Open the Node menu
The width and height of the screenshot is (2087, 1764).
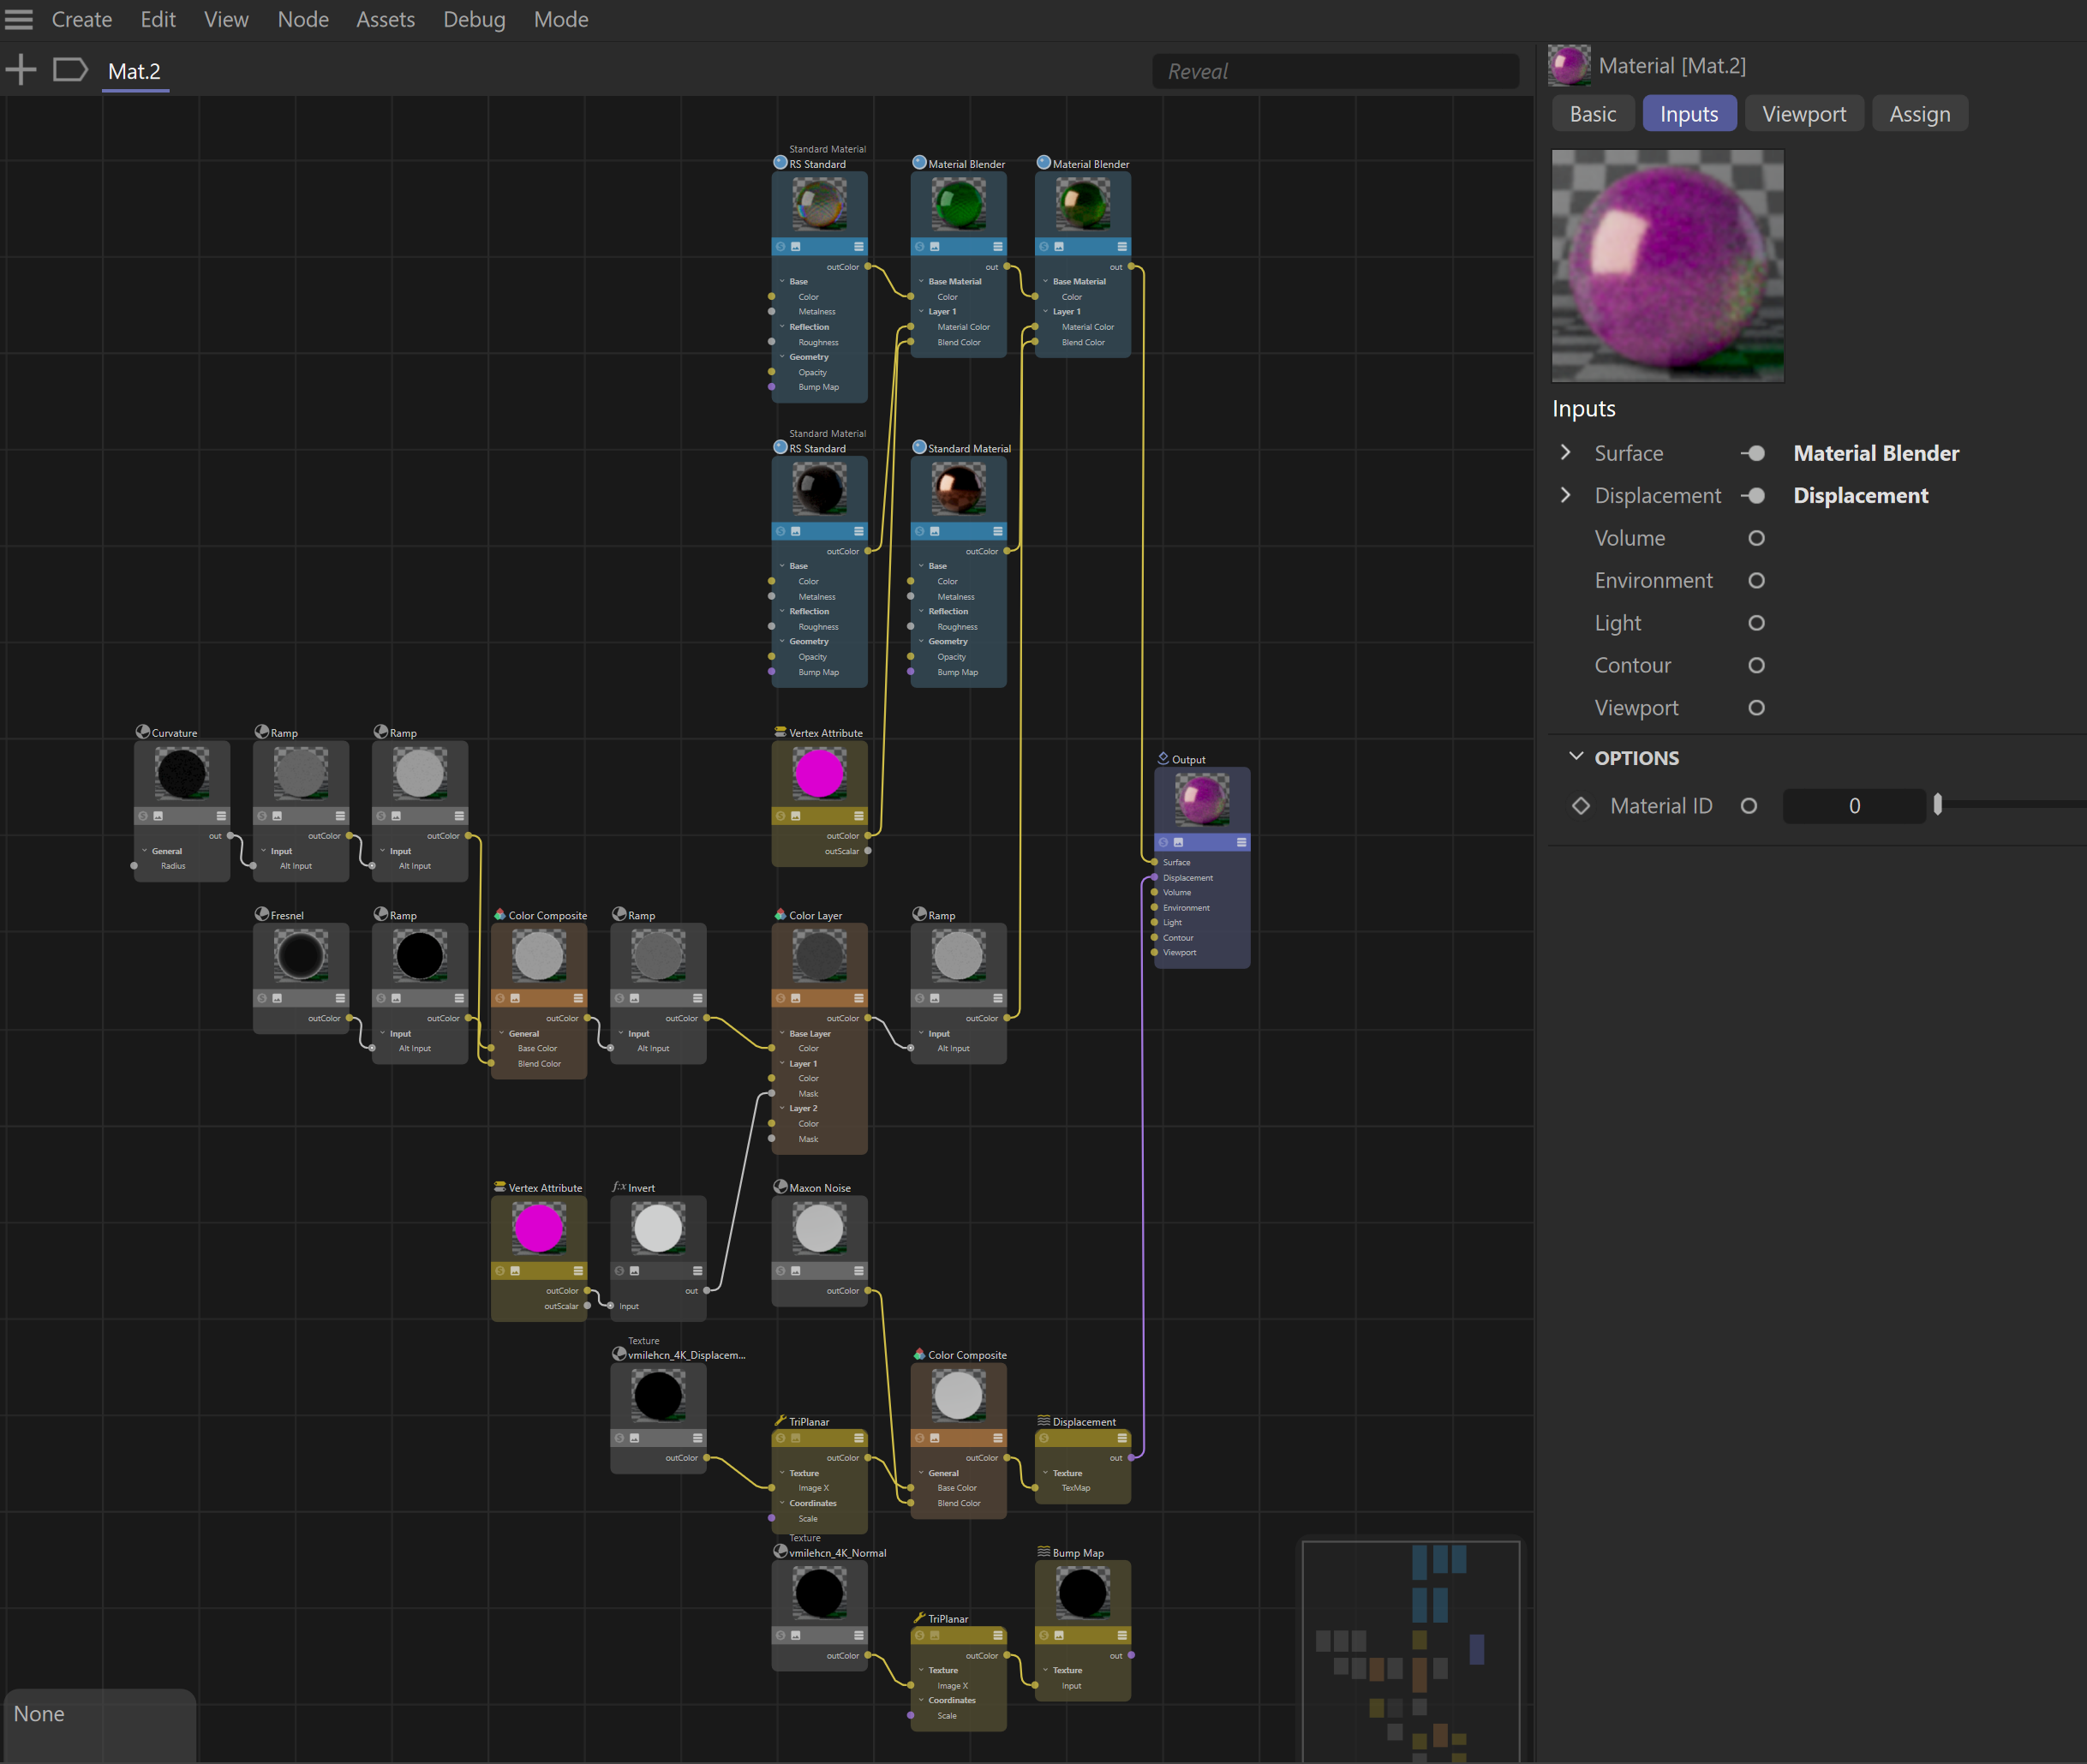pos(302,19)
